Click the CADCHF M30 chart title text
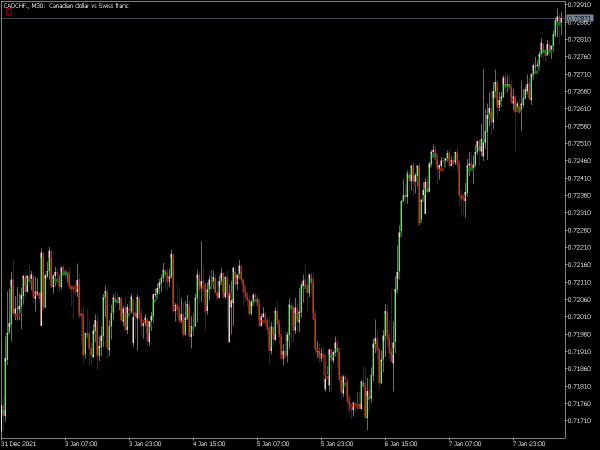Image resolution: width=600 pixels, height=450 pixels. [x=66, y=5]
